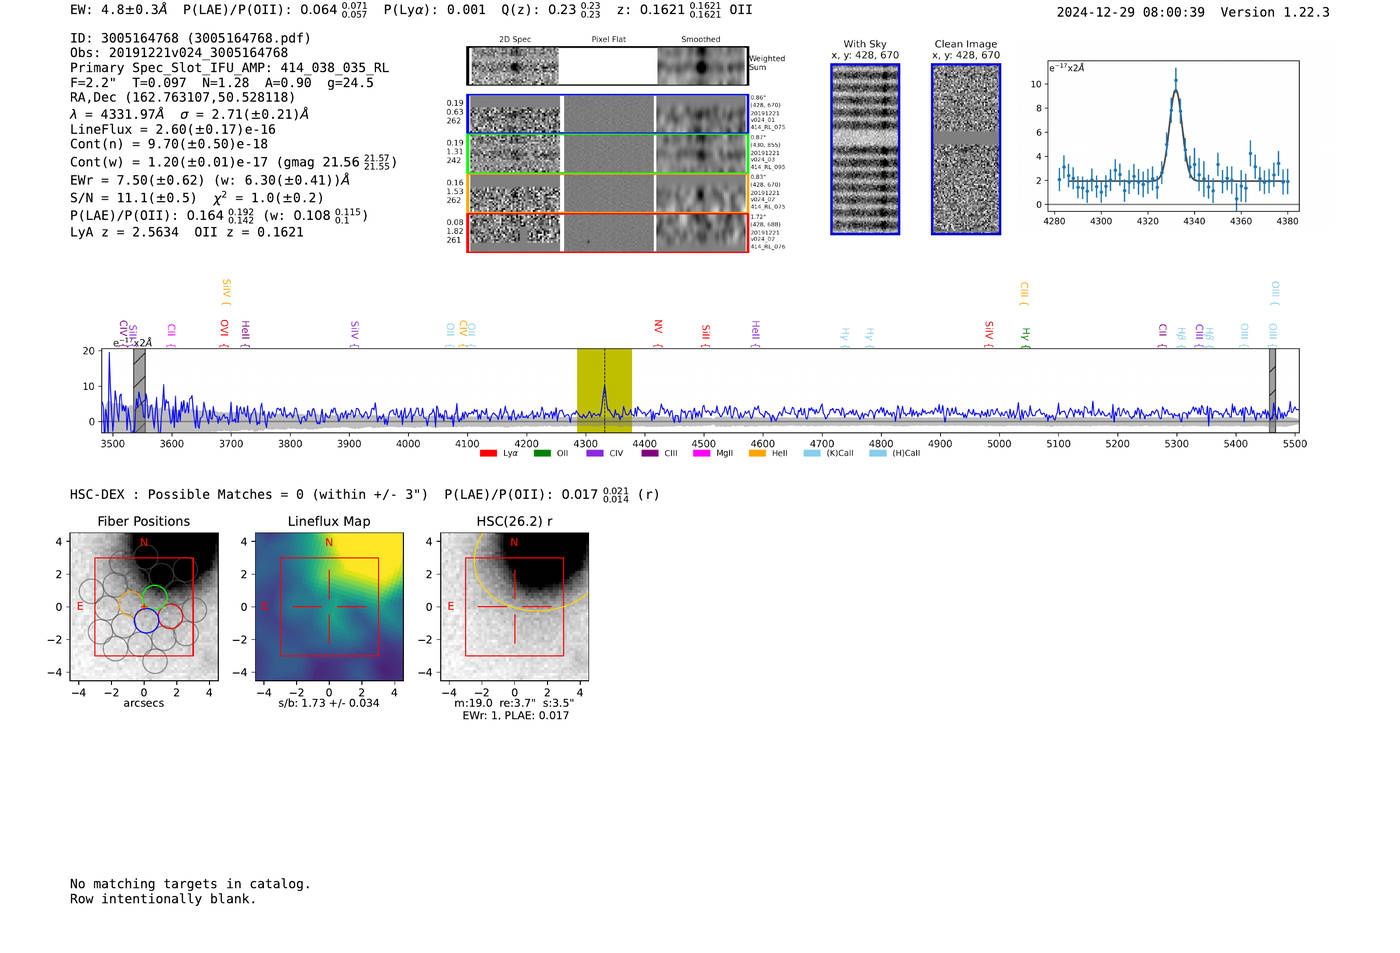Click the z: 0.1621 OII header value
The image size is (1400, 953).
point(684,10)
